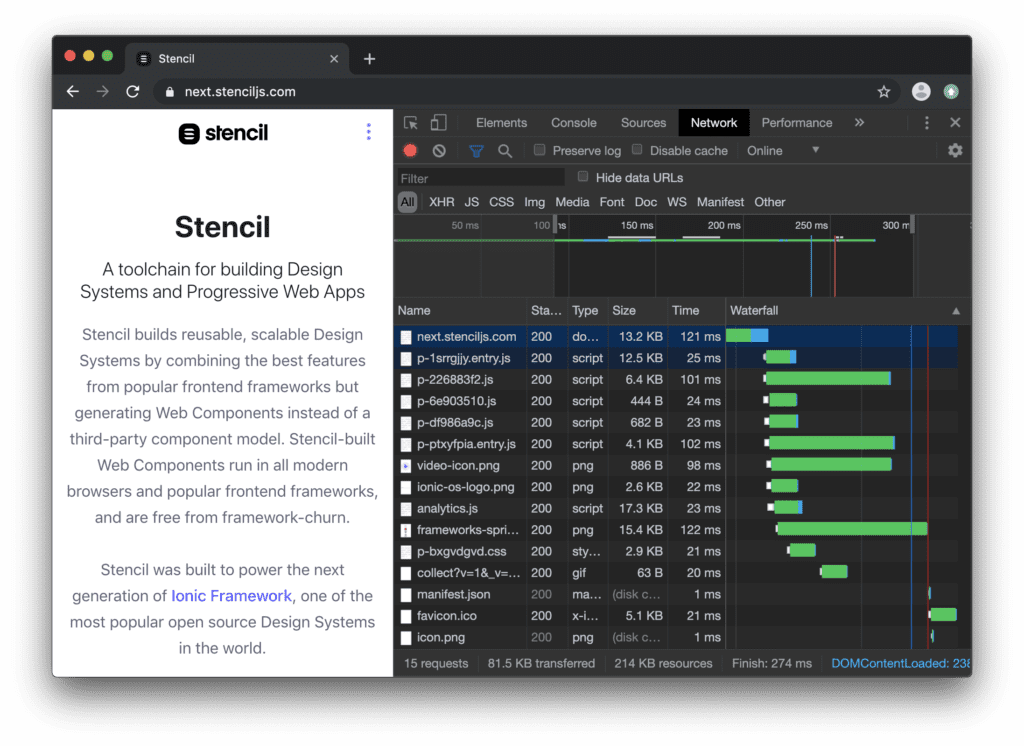This screenshot has height=746, width=1024.
Task: Enable the Preserve log checkbox
Action: (x=539, y=150)
